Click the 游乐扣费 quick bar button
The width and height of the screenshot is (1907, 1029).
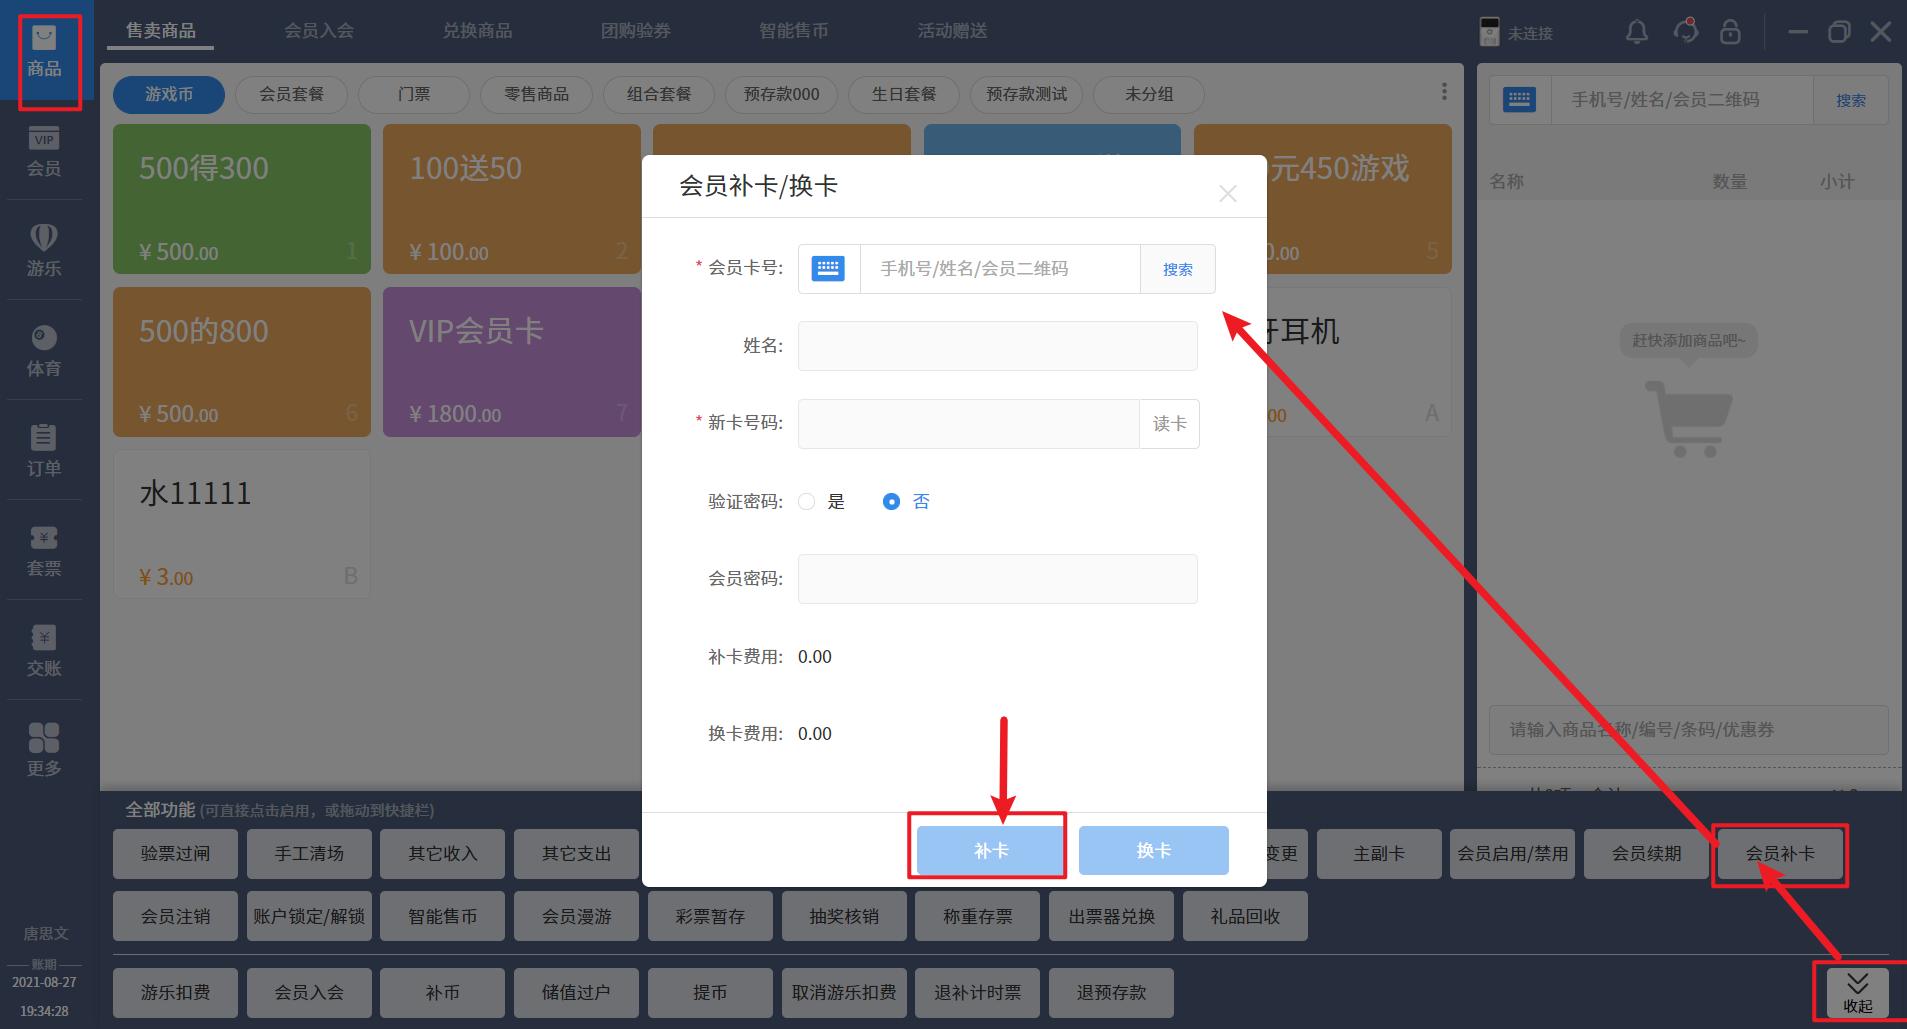175,993
